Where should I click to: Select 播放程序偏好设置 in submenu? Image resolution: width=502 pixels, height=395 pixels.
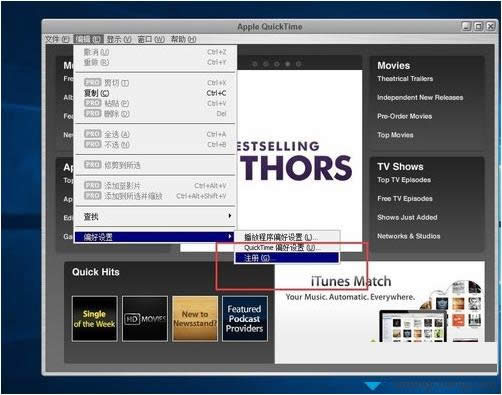[x=288, y=237]
